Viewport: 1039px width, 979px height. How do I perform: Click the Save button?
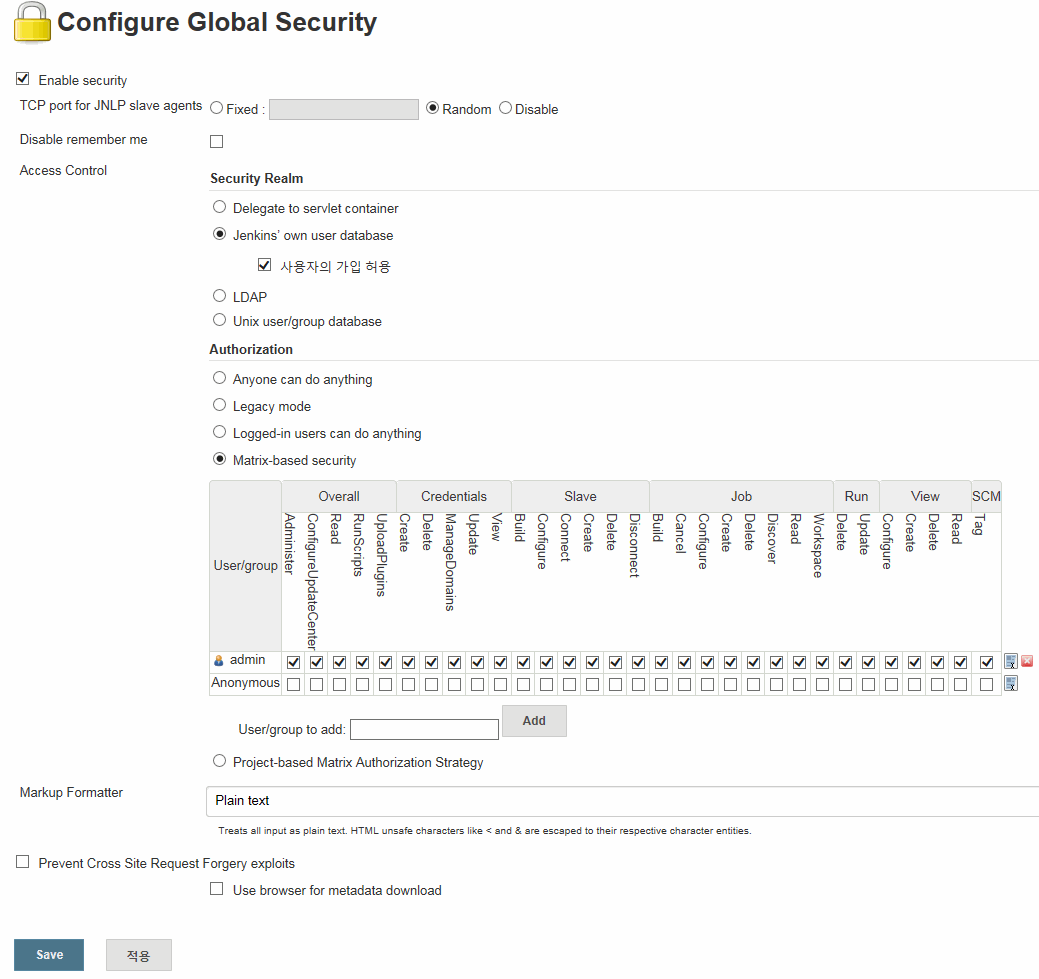pos(49,954)
